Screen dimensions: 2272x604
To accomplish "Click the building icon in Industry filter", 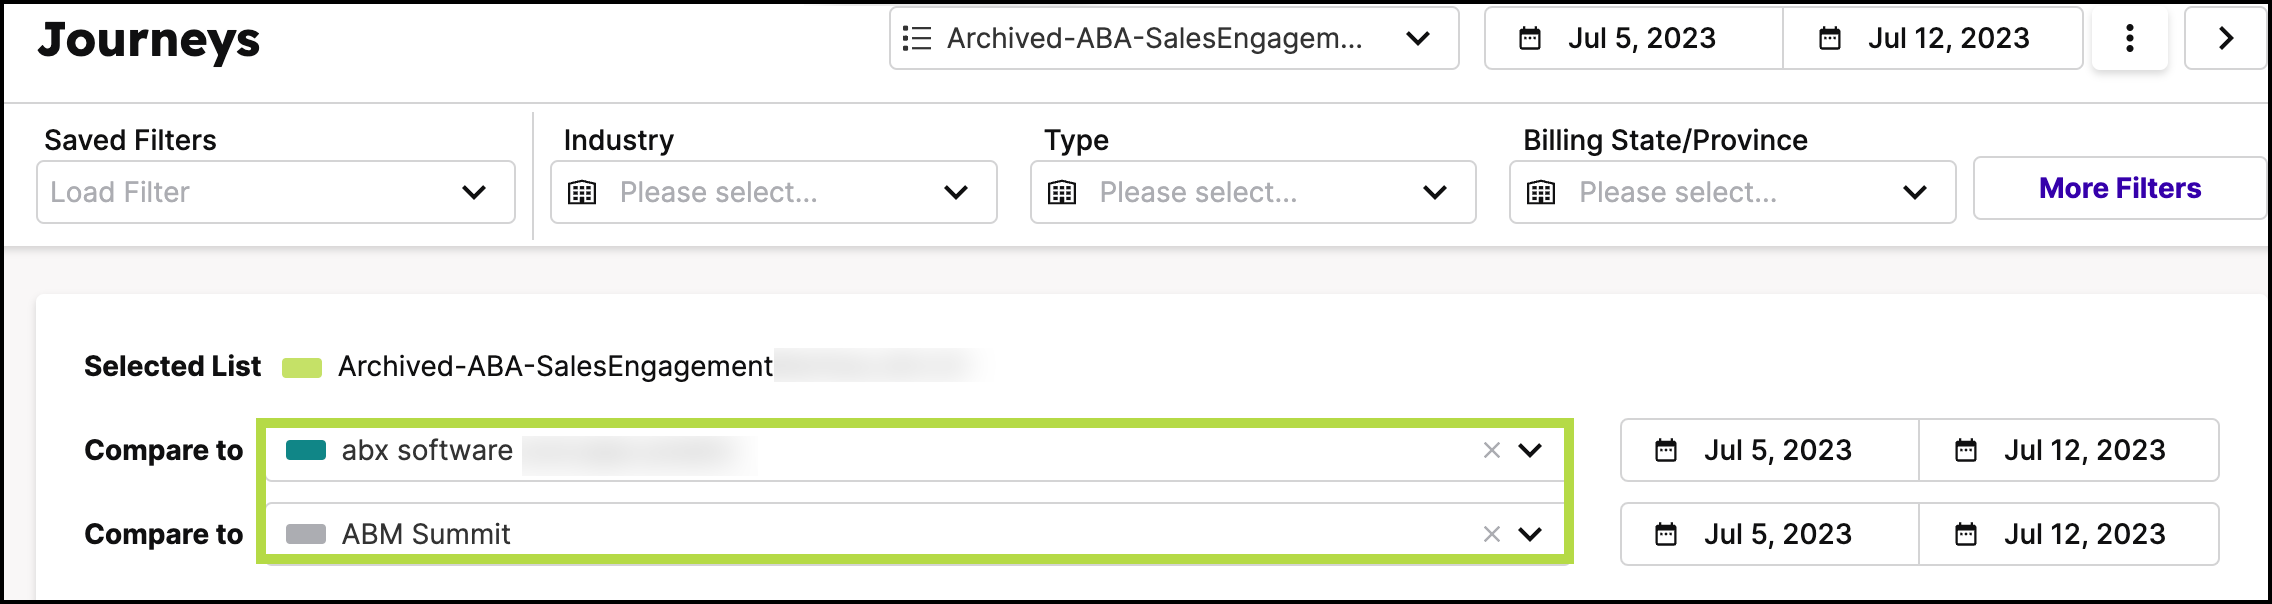I will (582, 192).
